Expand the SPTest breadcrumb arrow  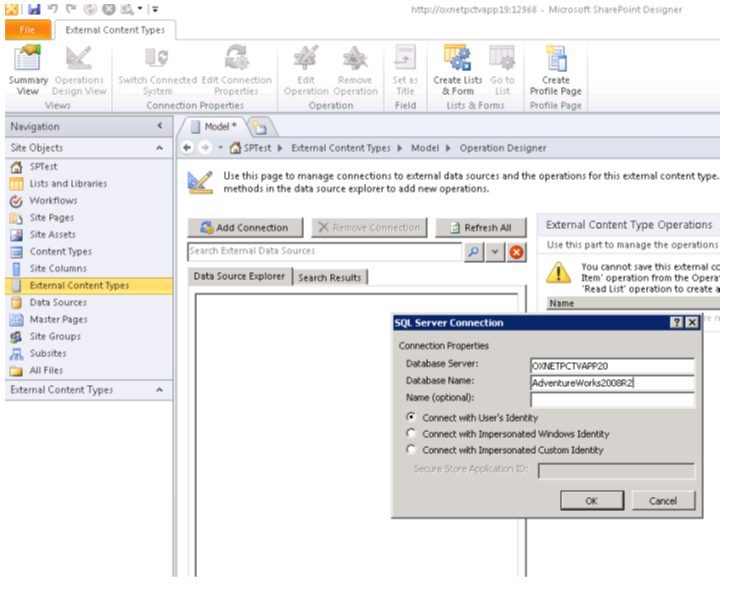pyautogui.click(x=280, y=148)
